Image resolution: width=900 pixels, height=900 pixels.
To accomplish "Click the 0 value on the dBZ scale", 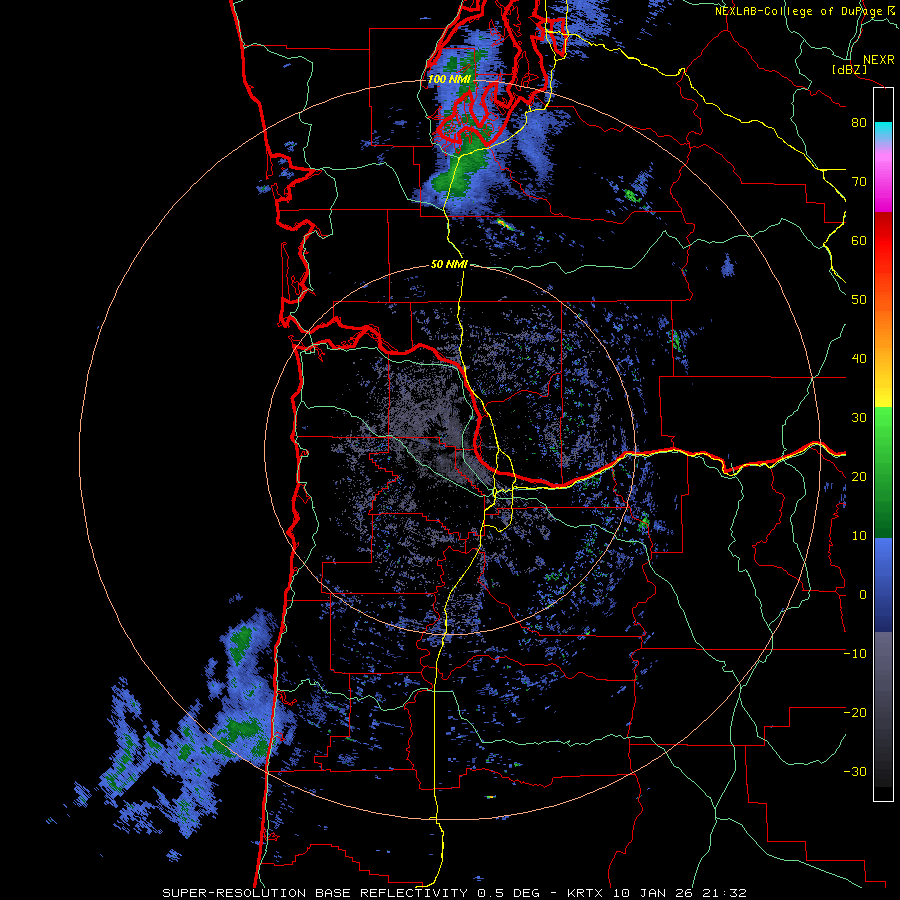I will coord(863,595).
